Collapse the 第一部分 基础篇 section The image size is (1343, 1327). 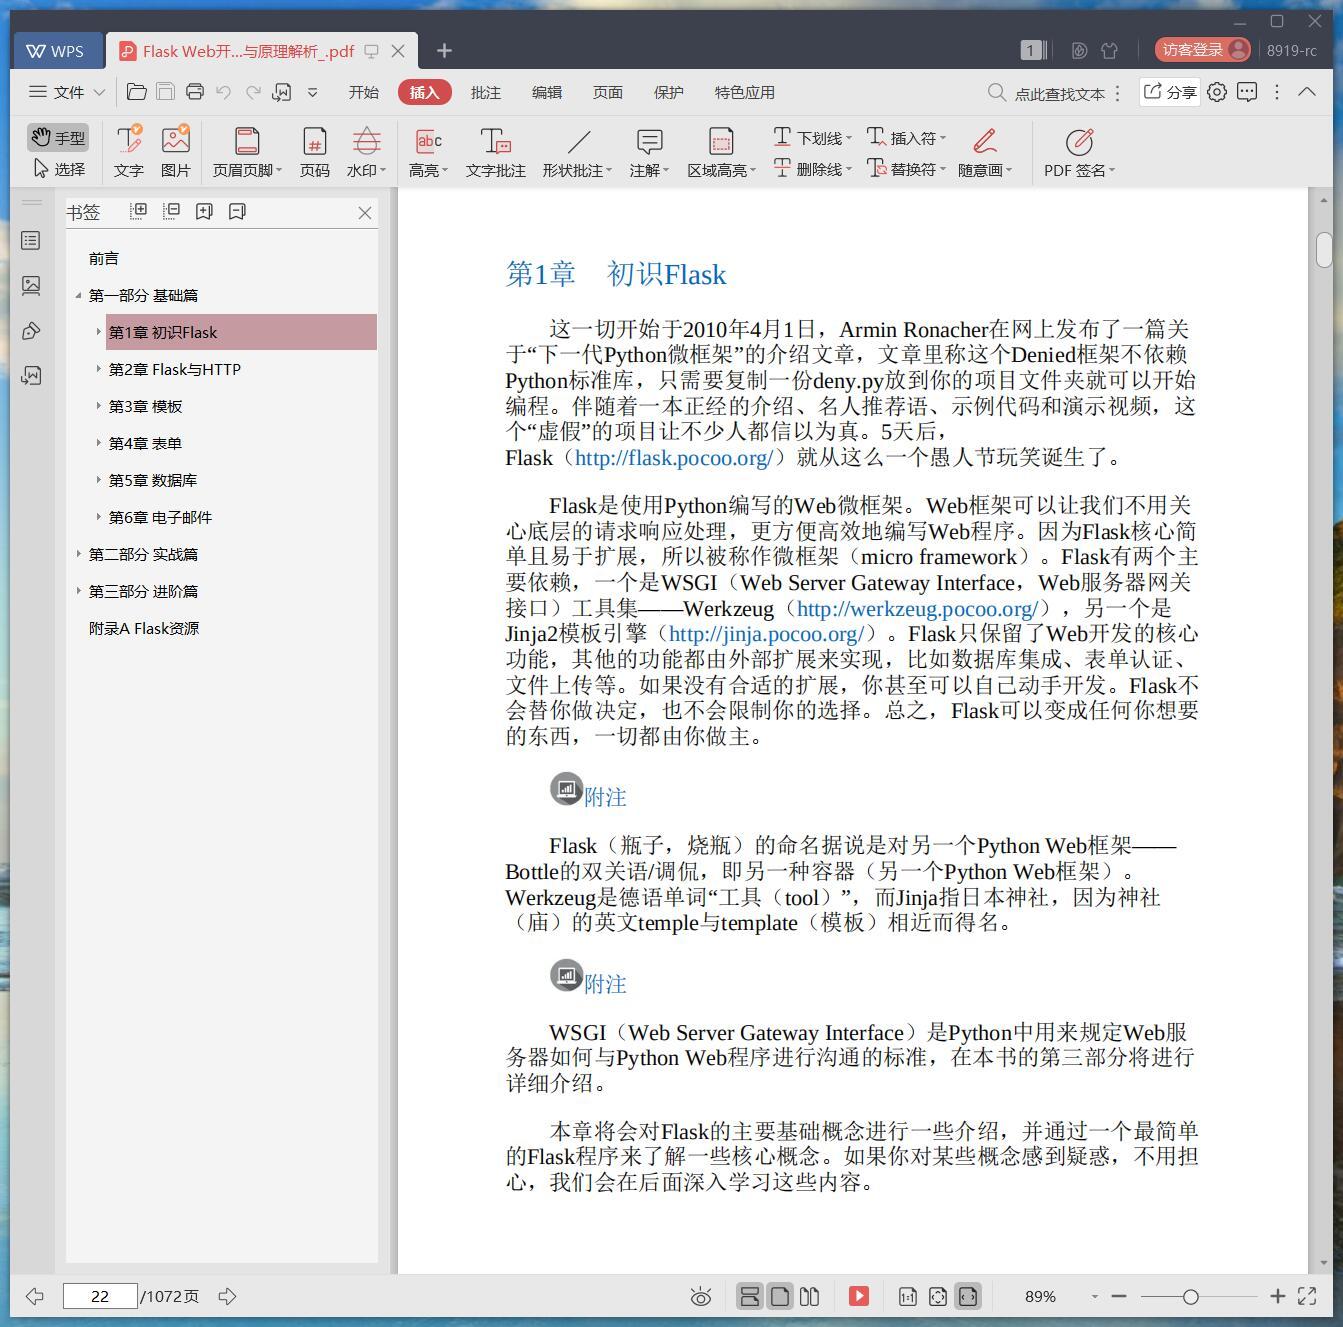[x=78, y=295]
